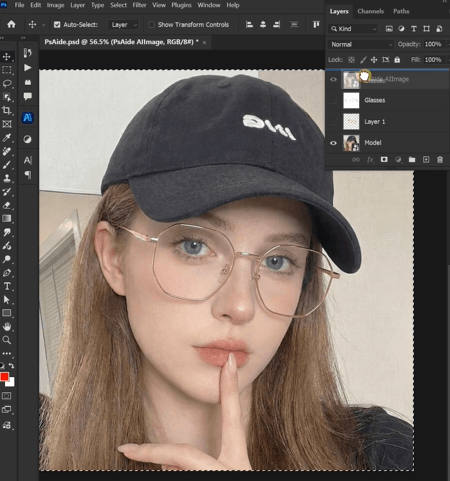450x481 pixels.
Task: Show the Glasses layer
Action: [x=333, y=100]
